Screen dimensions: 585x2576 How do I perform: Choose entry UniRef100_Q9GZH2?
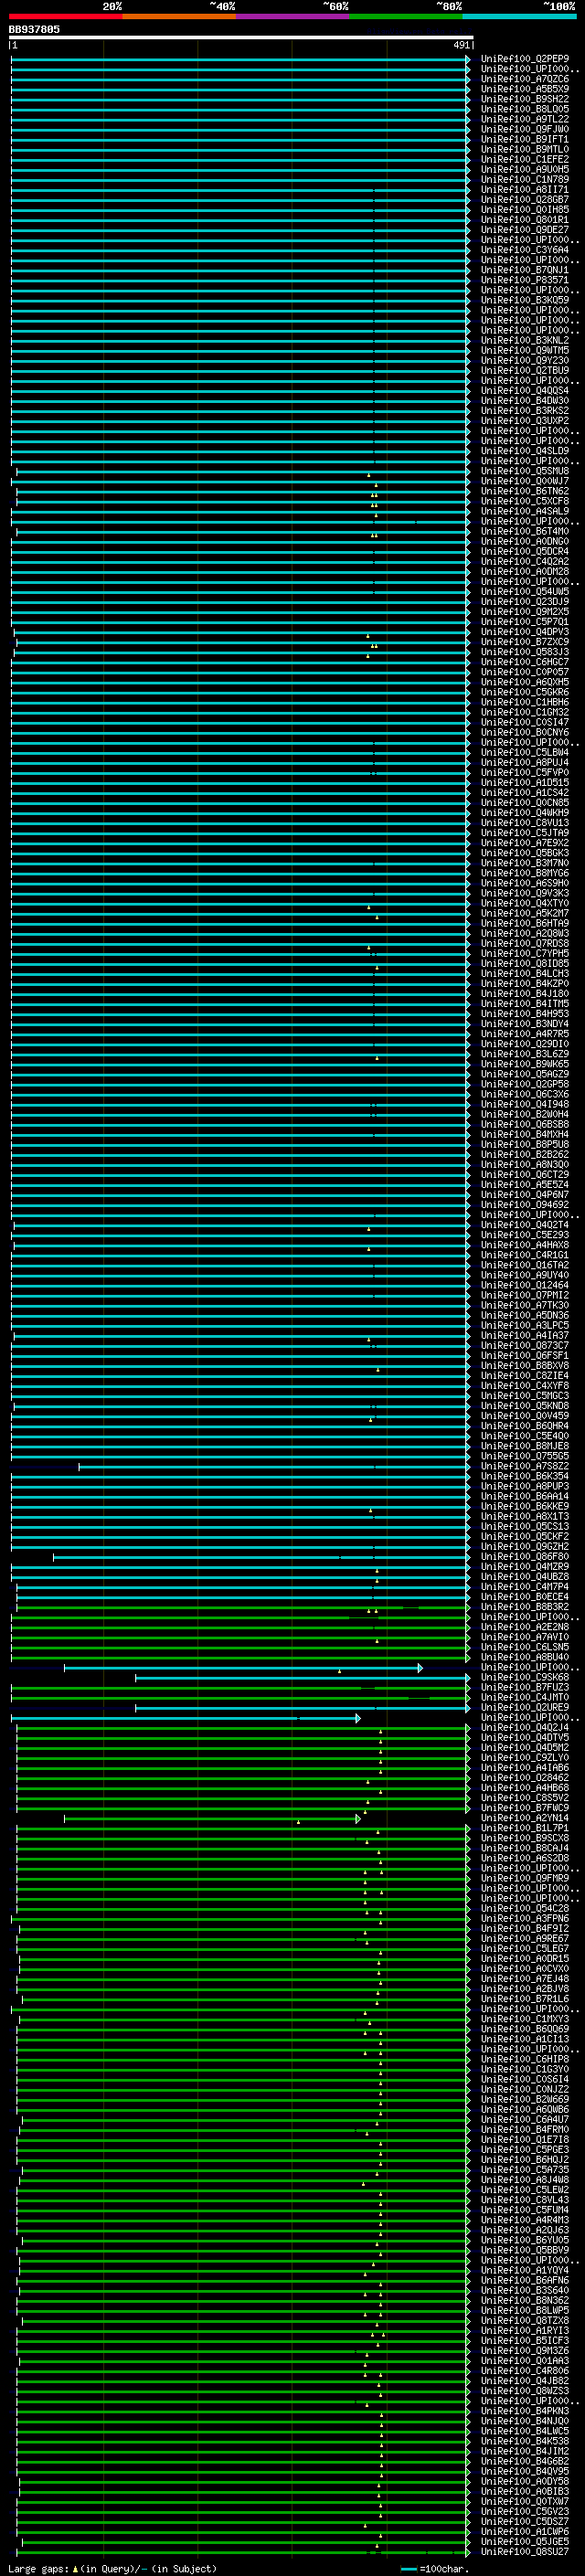point(524,1546)
